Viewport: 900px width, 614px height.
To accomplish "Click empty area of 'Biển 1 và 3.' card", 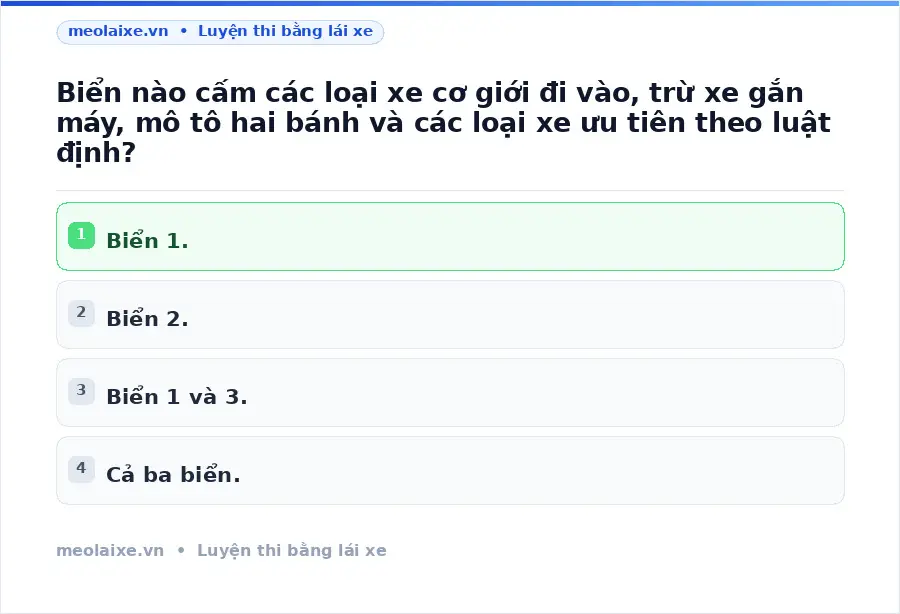I will (x=545, y=393).
